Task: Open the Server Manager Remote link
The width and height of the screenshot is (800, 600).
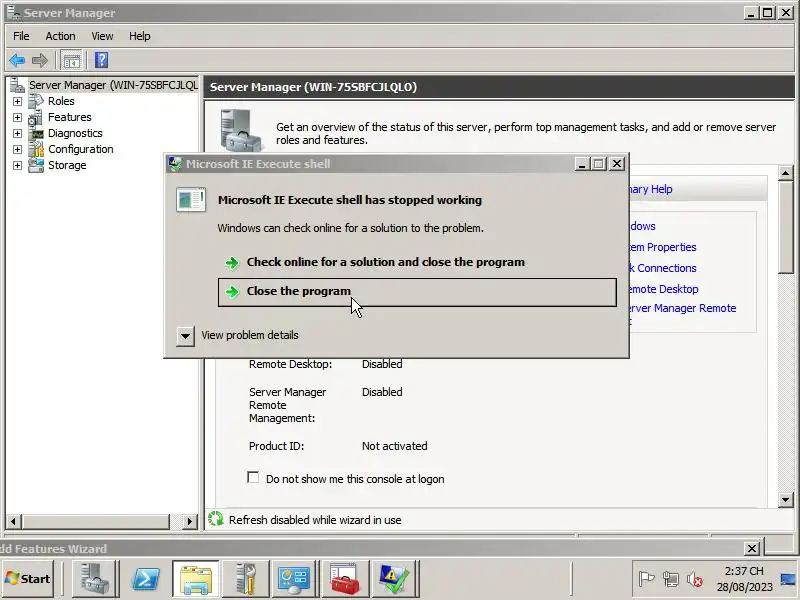Action: 683,308
